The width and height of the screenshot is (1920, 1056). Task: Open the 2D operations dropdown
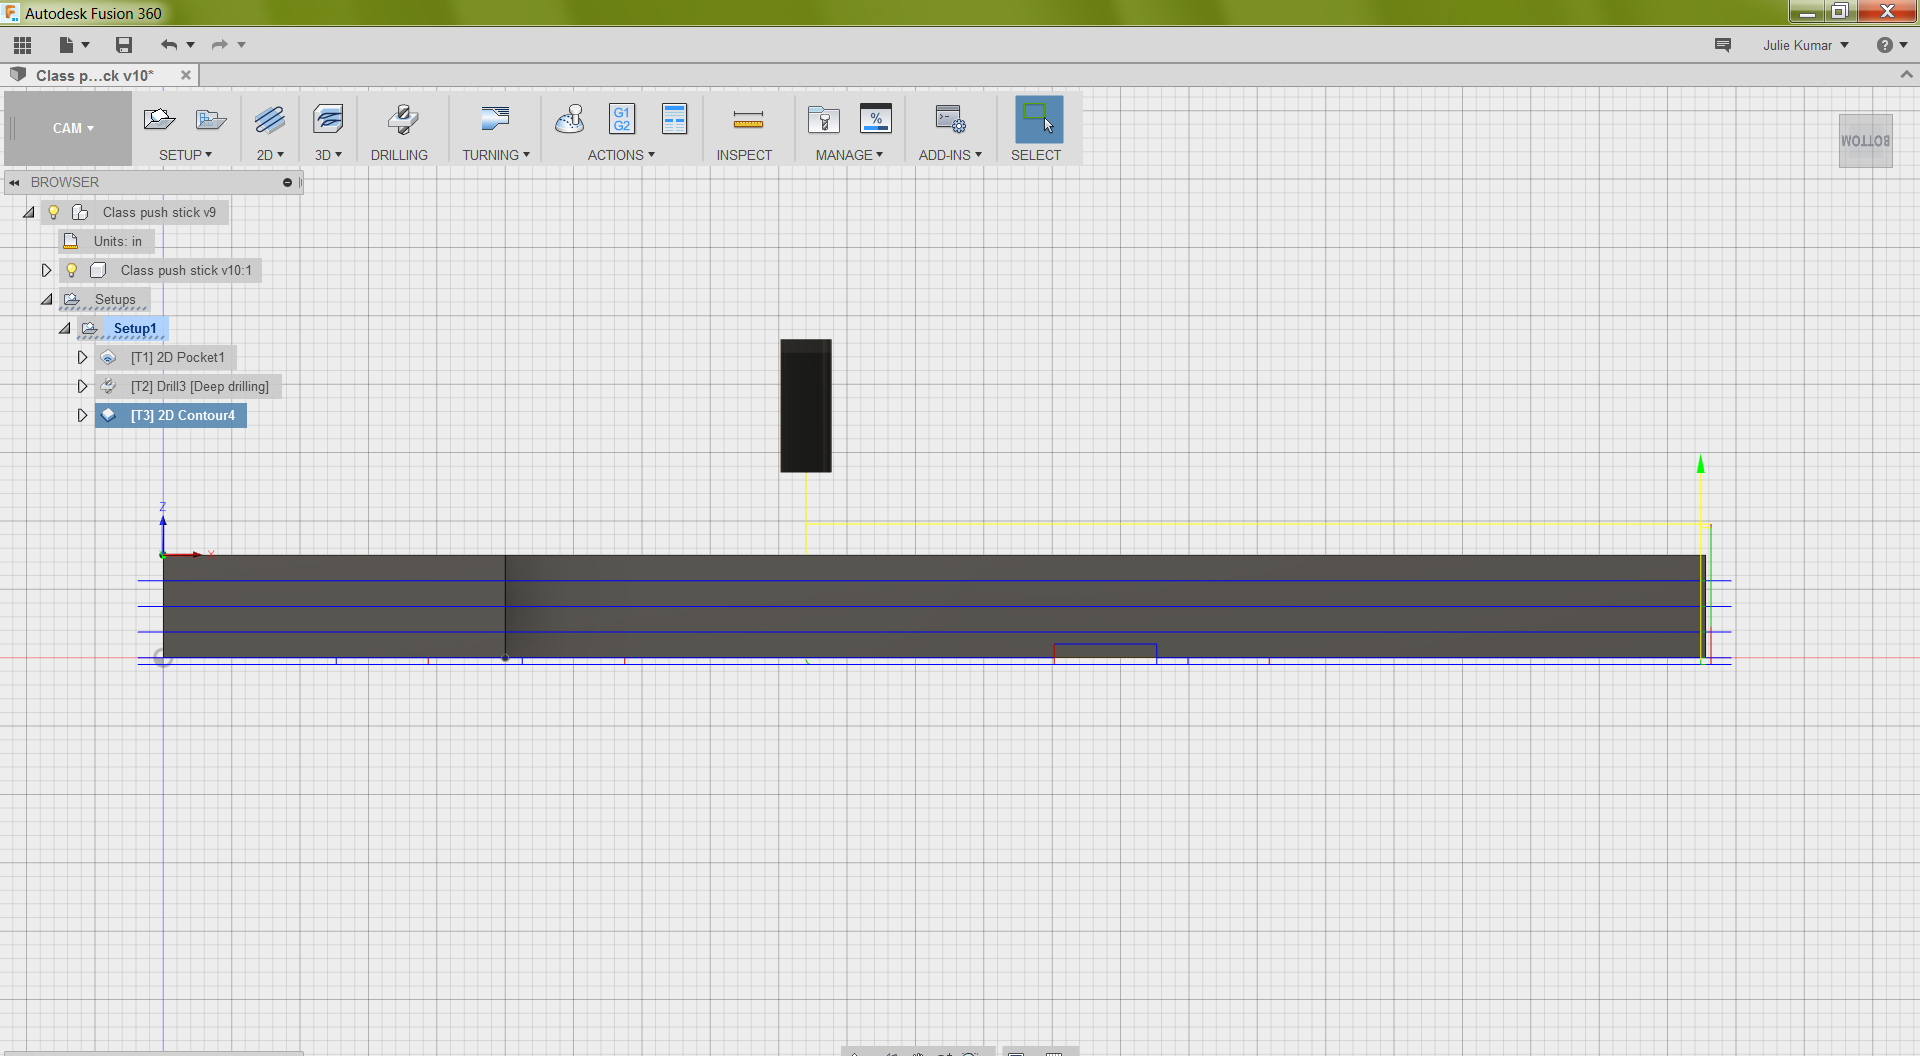270,155
